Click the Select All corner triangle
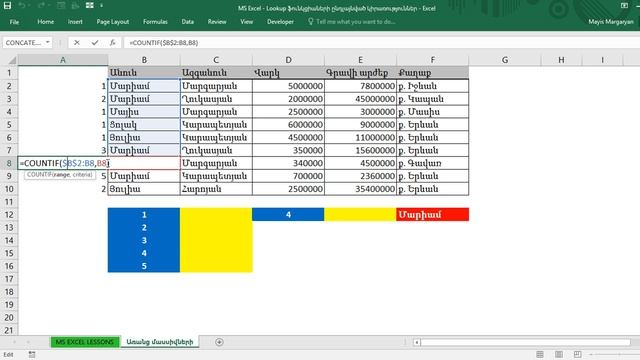The width and height of the screenshot is (640, 360). [x=12, y=60]
